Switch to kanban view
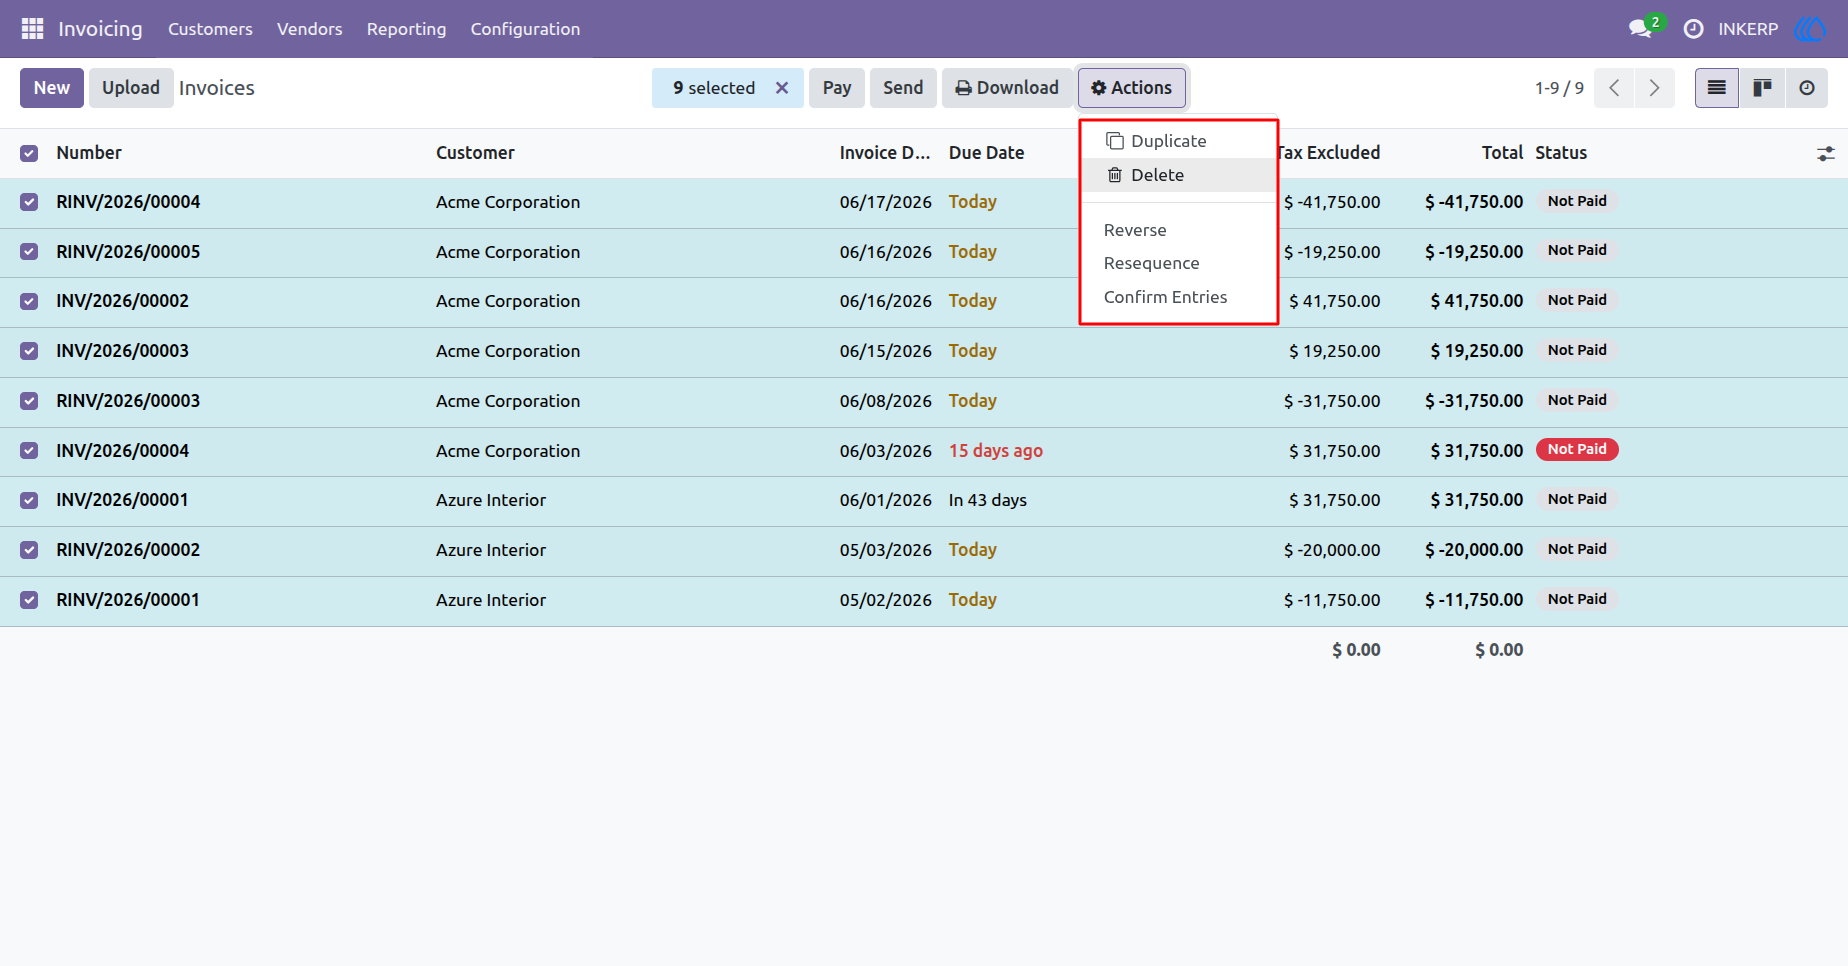The width and height of the screenshot is (1848, 966). (x=1762, y=88)
